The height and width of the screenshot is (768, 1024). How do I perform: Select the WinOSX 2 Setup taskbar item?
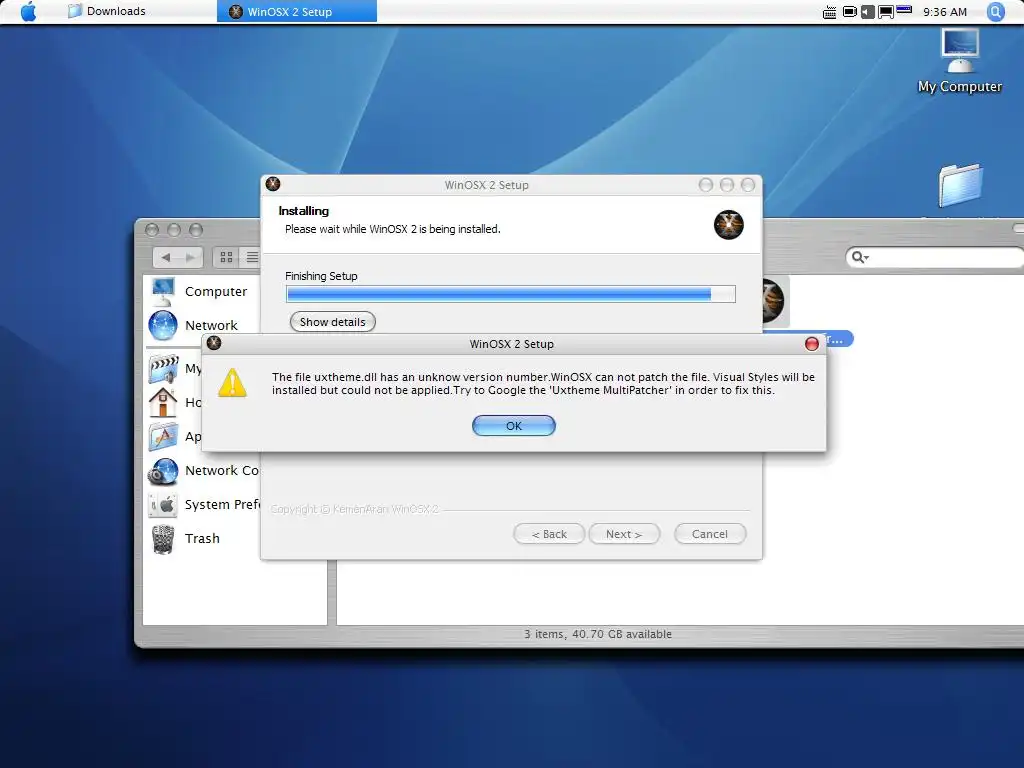296,11
